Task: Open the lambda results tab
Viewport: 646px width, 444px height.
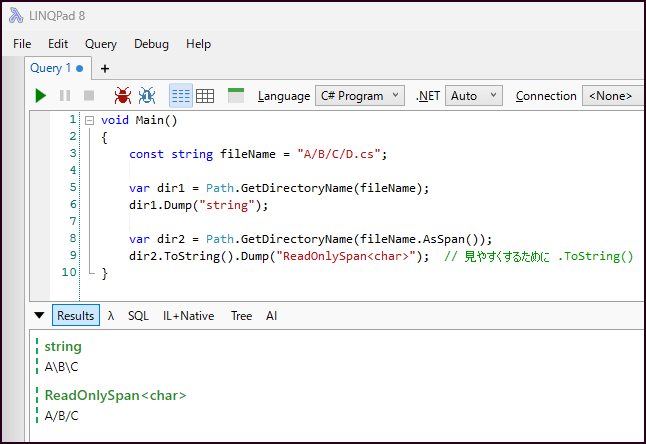Action: [x=110, y=316]
